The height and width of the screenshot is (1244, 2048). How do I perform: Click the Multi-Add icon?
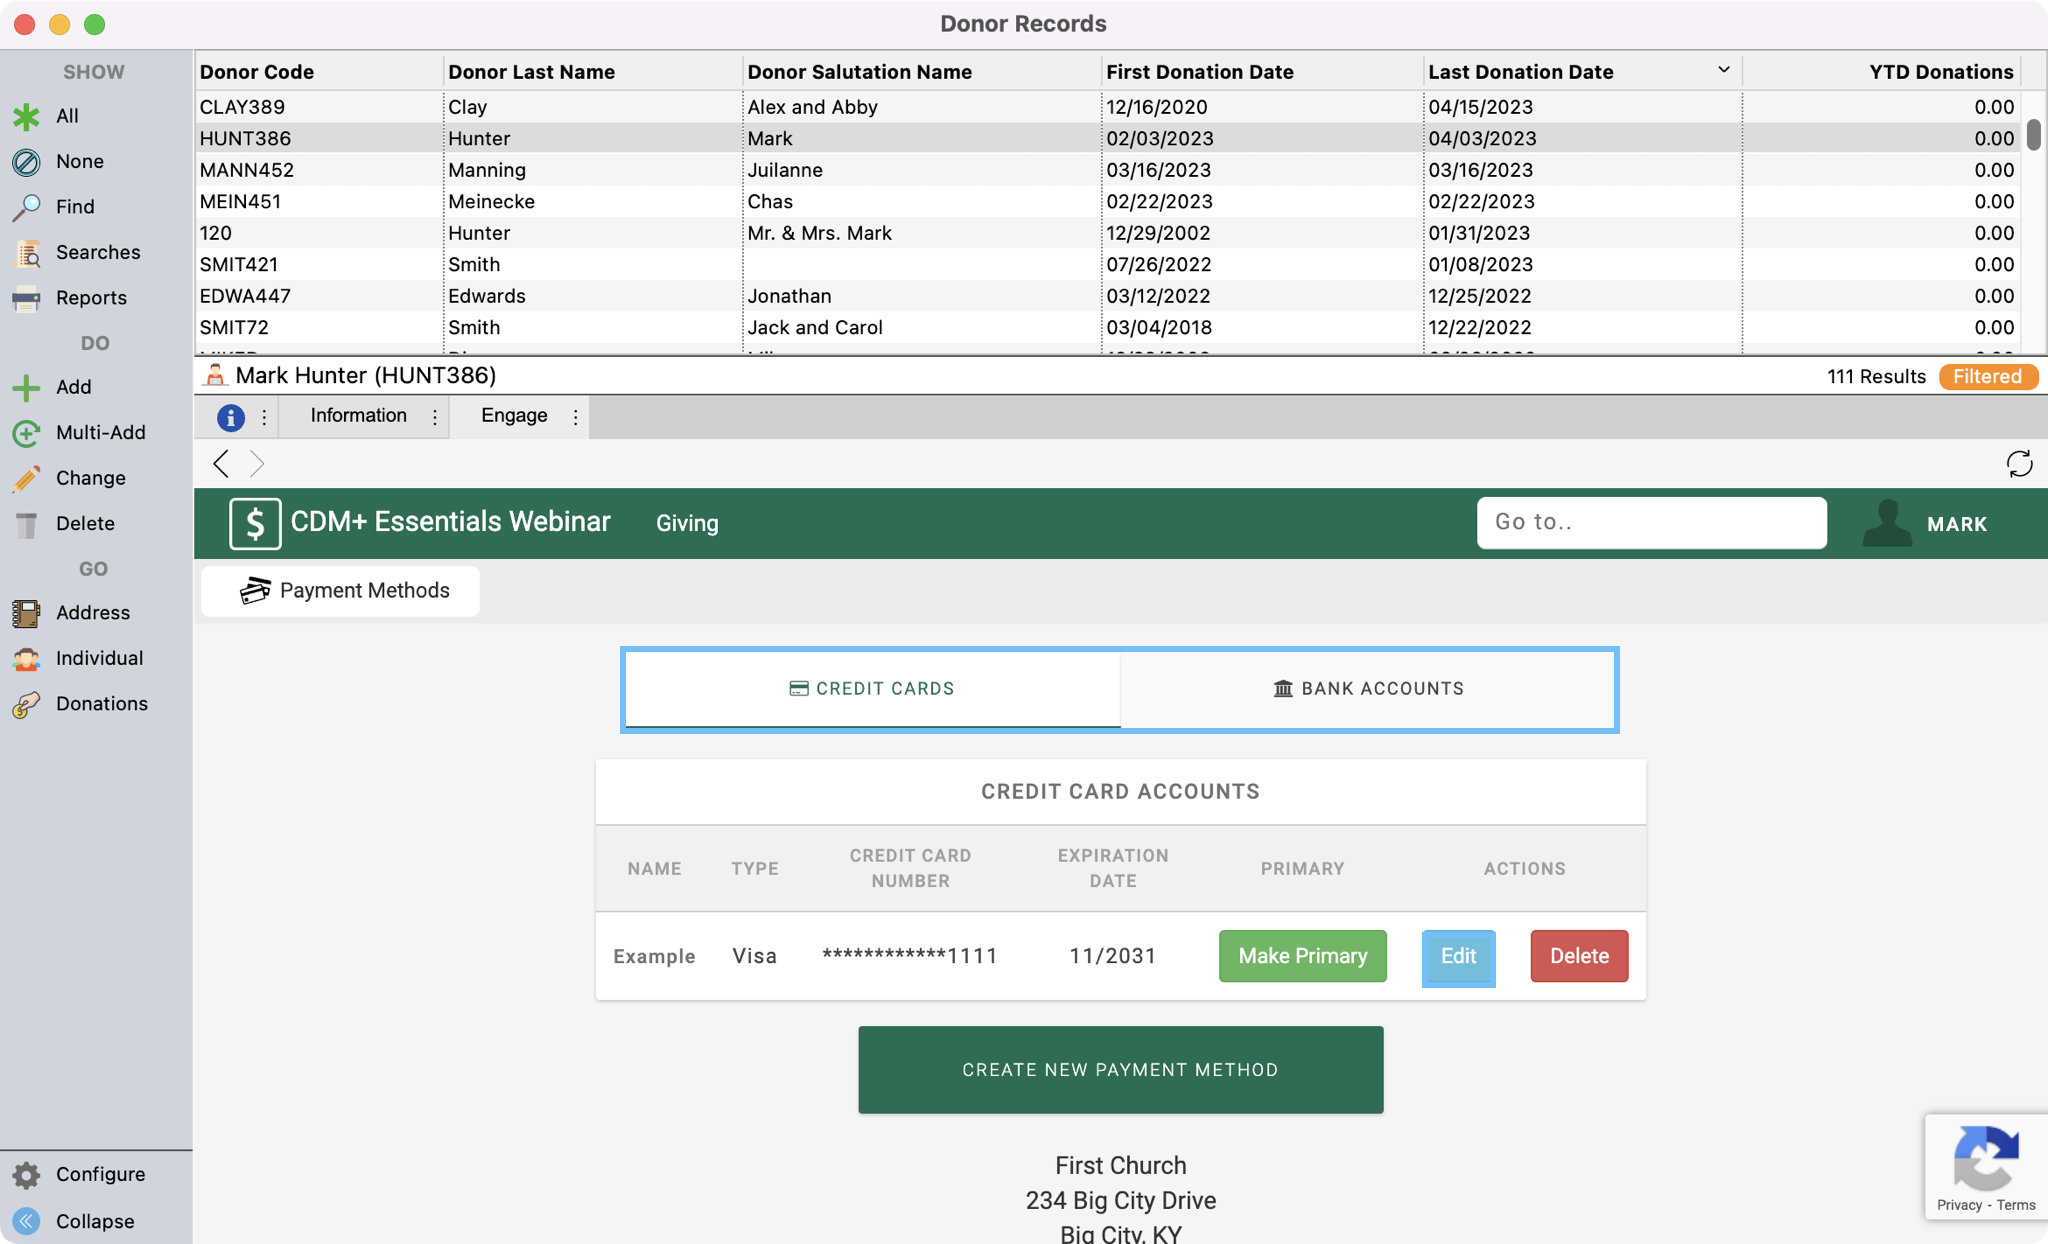tap(27, 433)
